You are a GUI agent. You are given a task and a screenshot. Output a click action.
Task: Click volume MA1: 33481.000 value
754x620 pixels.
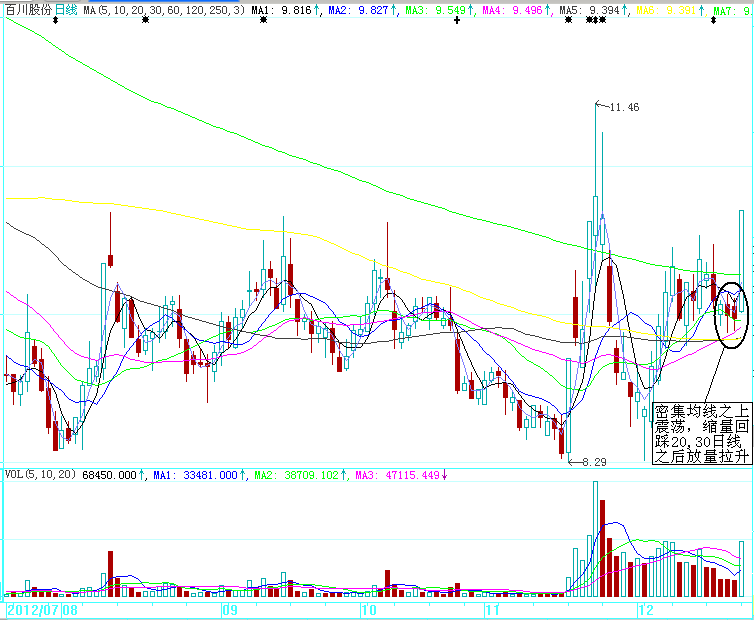pyautogui.click(x=196, y=475)
